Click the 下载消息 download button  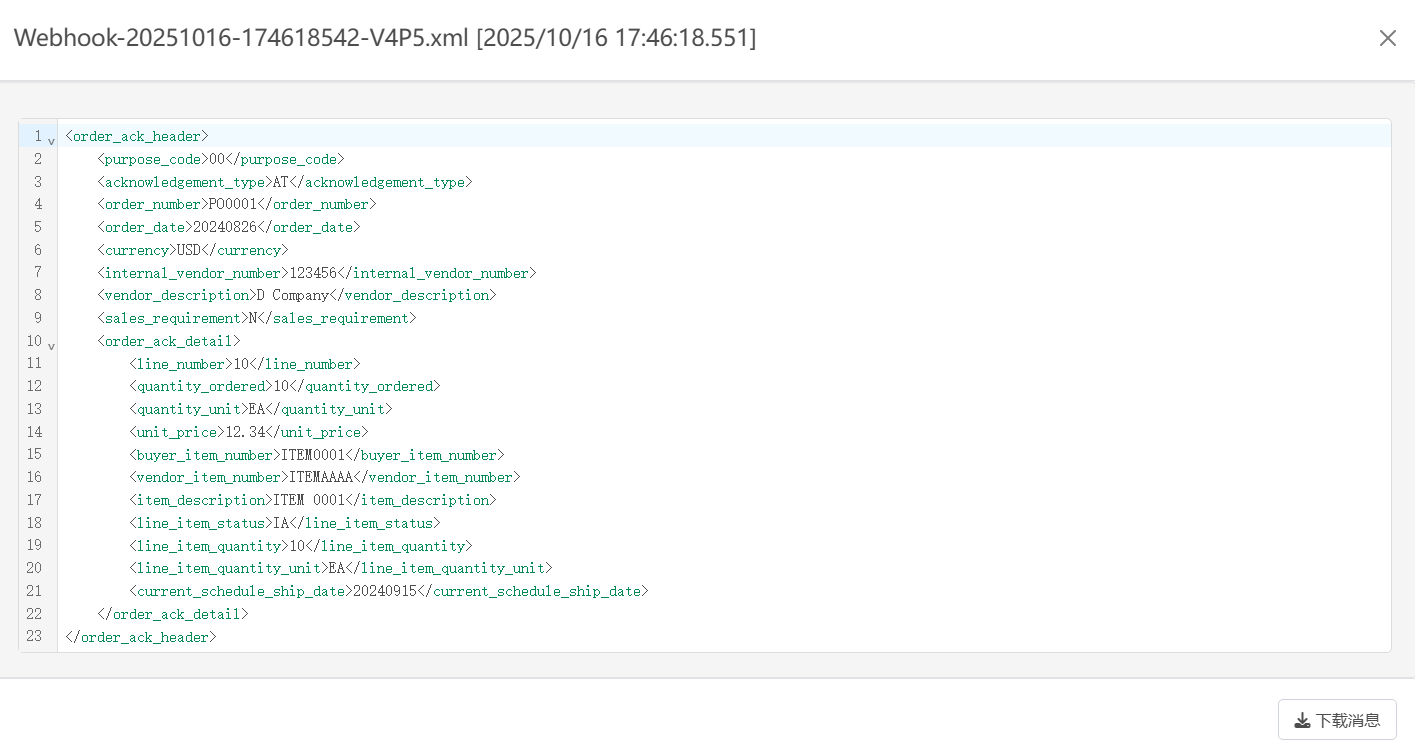coord(1337,719)
